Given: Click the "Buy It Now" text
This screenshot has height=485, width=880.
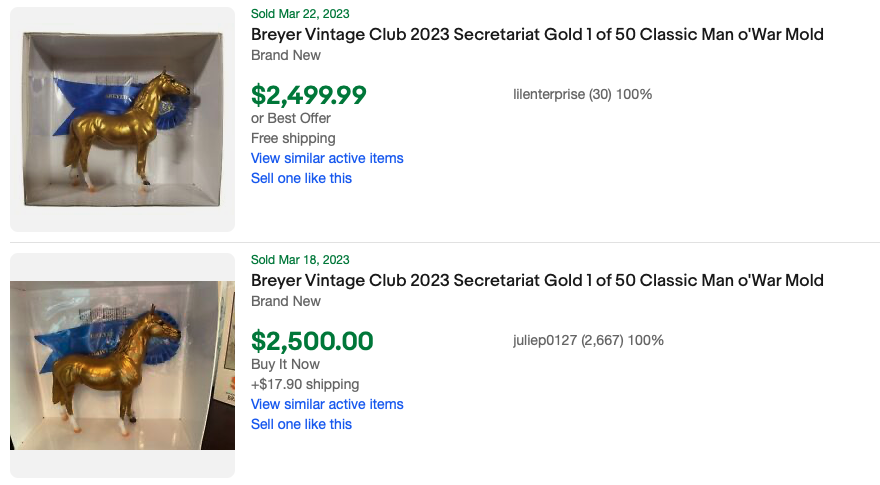Looking at the screenshot, I should click(286, 364).
